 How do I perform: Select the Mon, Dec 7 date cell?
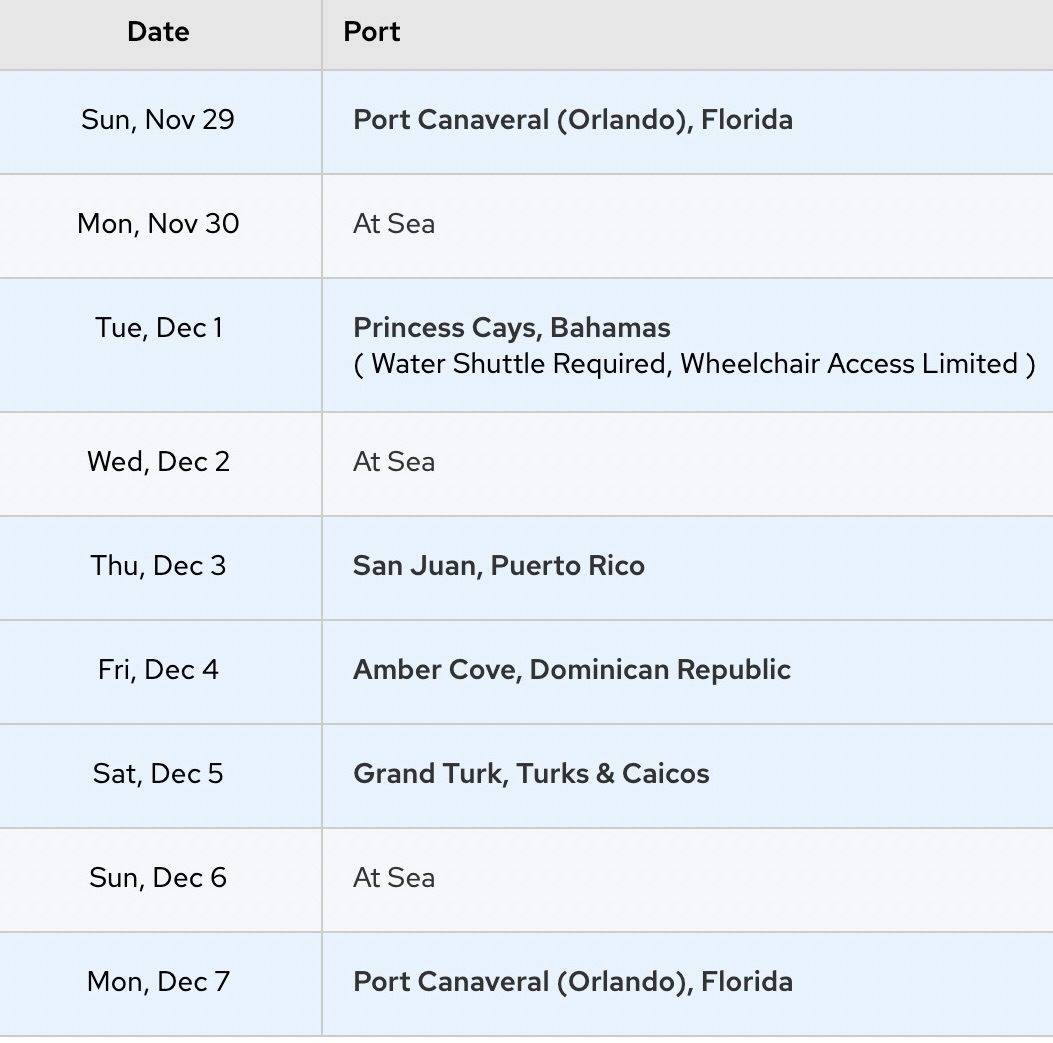click(158, 982)
